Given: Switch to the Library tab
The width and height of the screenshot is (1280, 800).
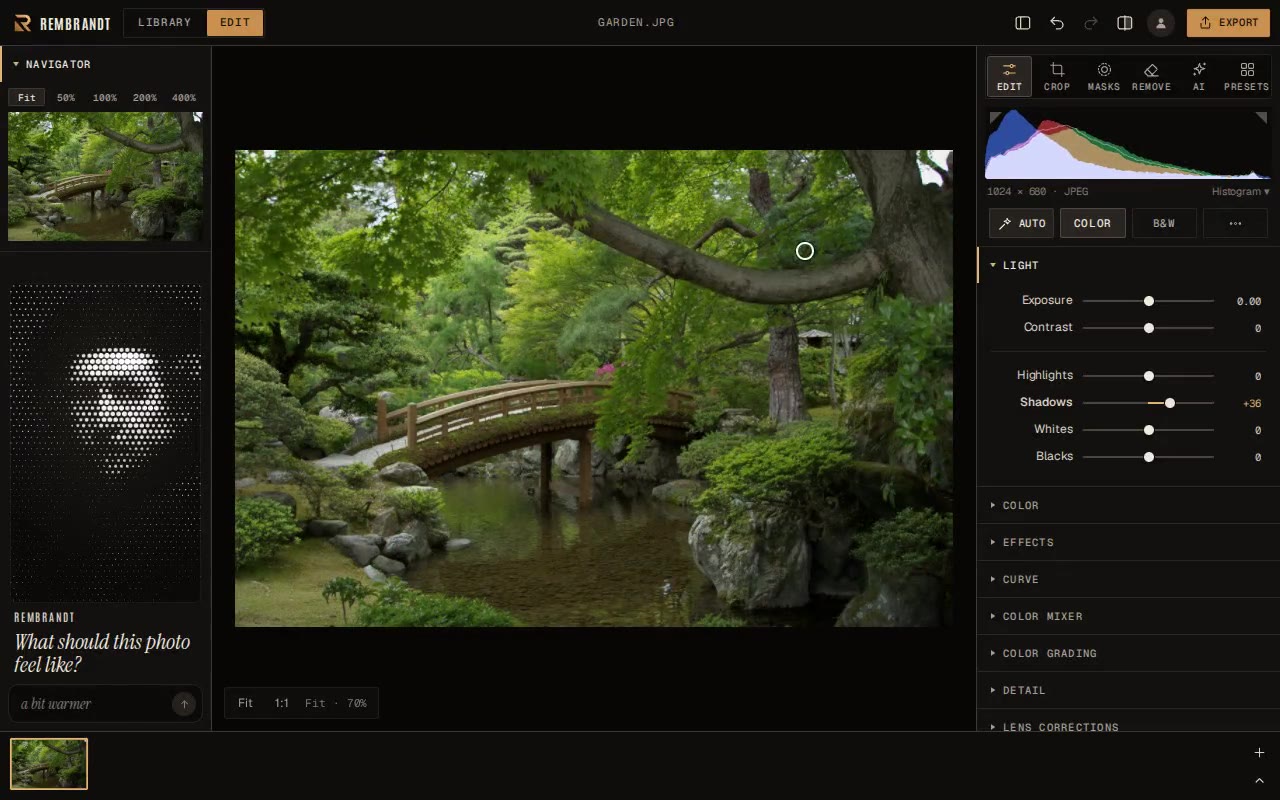Looking at the screenshot, I should click(x=165, y=23).
